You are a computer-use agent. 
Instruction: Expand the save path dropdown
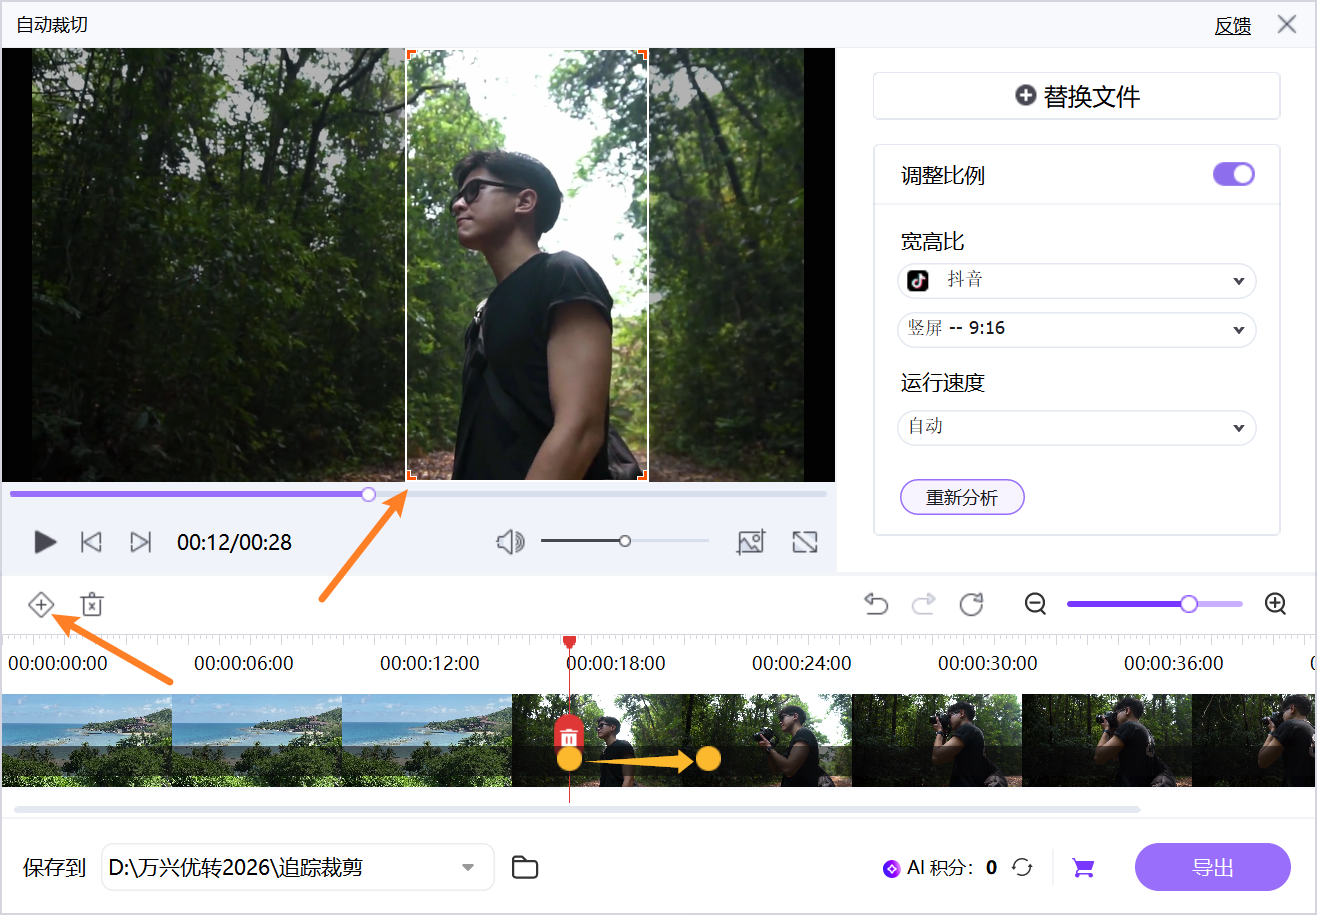[x=466, y=867]
